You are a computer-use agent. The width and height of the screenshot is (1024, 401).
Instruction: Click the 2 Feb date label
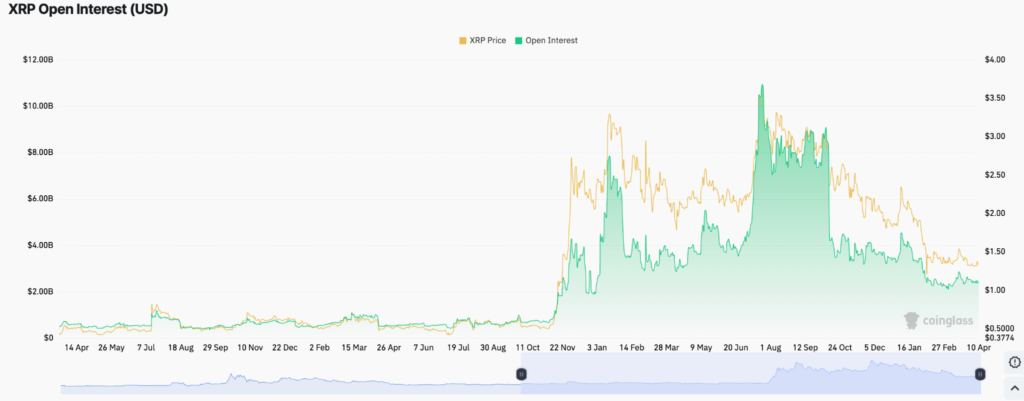(x=319, y=348)
